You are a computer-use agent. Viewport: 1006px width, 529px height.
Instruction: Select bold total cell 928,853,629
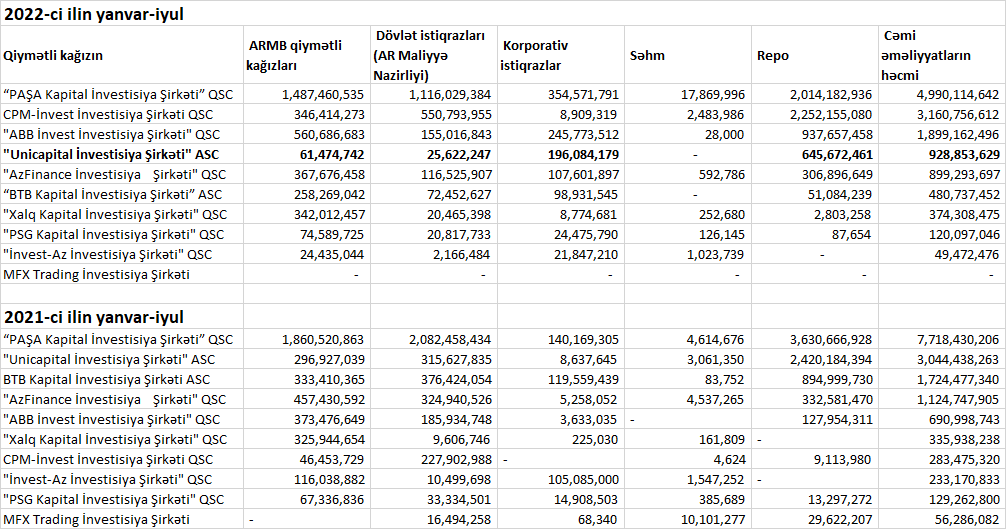coord(942,155)
